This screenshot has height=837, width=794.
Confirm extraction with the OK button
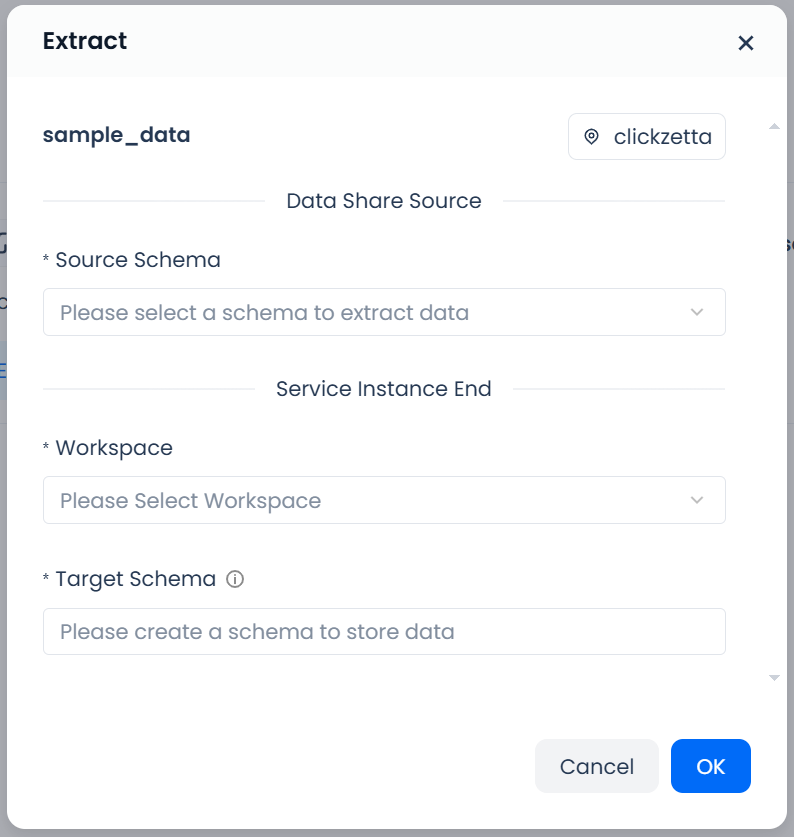(x=710, y=766)
